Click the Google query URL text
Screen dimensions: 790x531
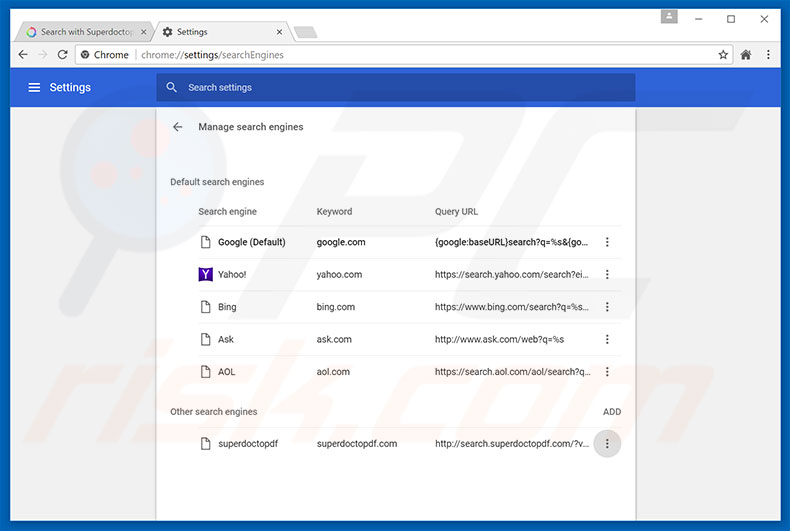[x=511, y=242]
